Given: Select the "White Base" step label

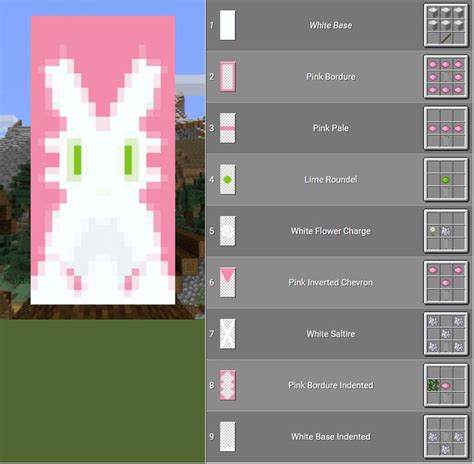Looking at the screenshot, I should click(x=331, y=25).
